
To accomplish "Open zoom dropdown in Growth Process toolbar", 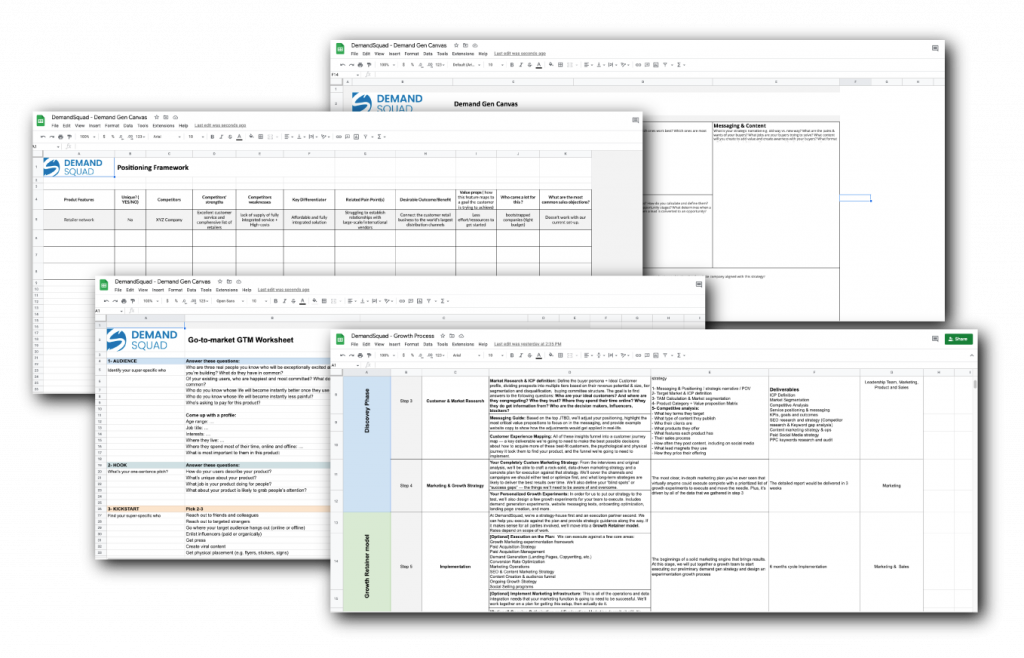I will (387, 355).
